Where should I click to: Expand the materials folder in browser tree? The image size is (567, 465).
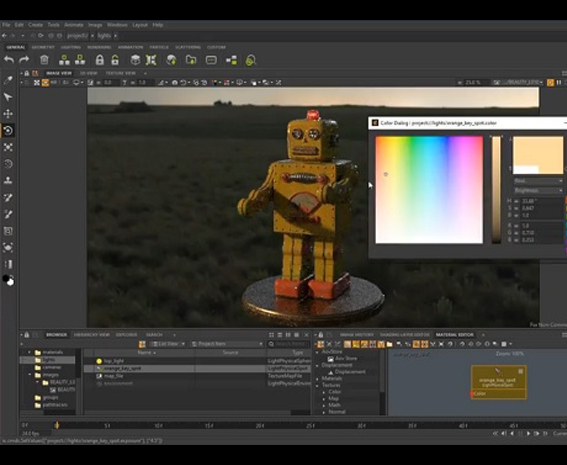click(x=30, y=352)
